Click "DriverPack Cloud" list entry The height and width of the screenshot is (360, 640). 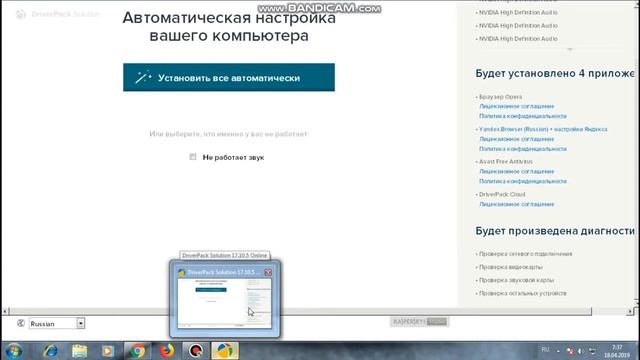point(502,194)
